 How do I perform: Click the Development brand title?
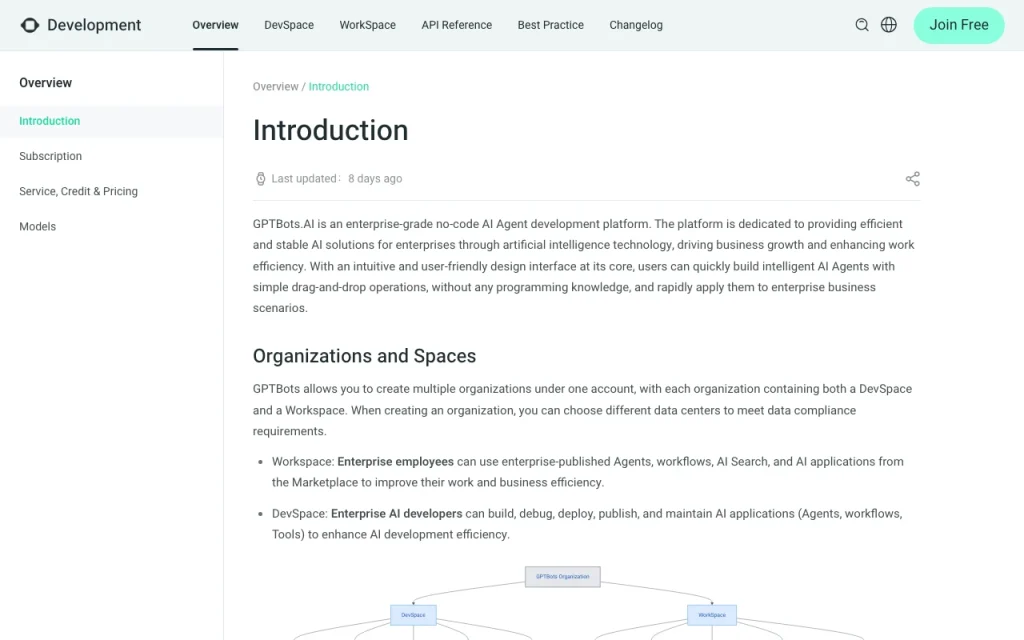pyautogui.click(x=94, y=25)
